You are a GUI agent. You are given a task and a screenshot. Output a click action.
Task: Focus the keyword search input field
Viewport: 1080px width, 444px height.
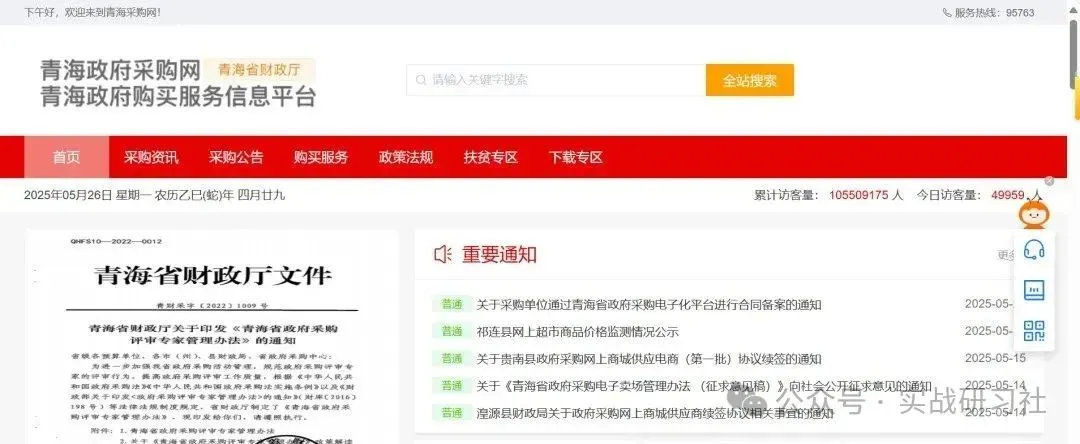[x=556, y=81]
